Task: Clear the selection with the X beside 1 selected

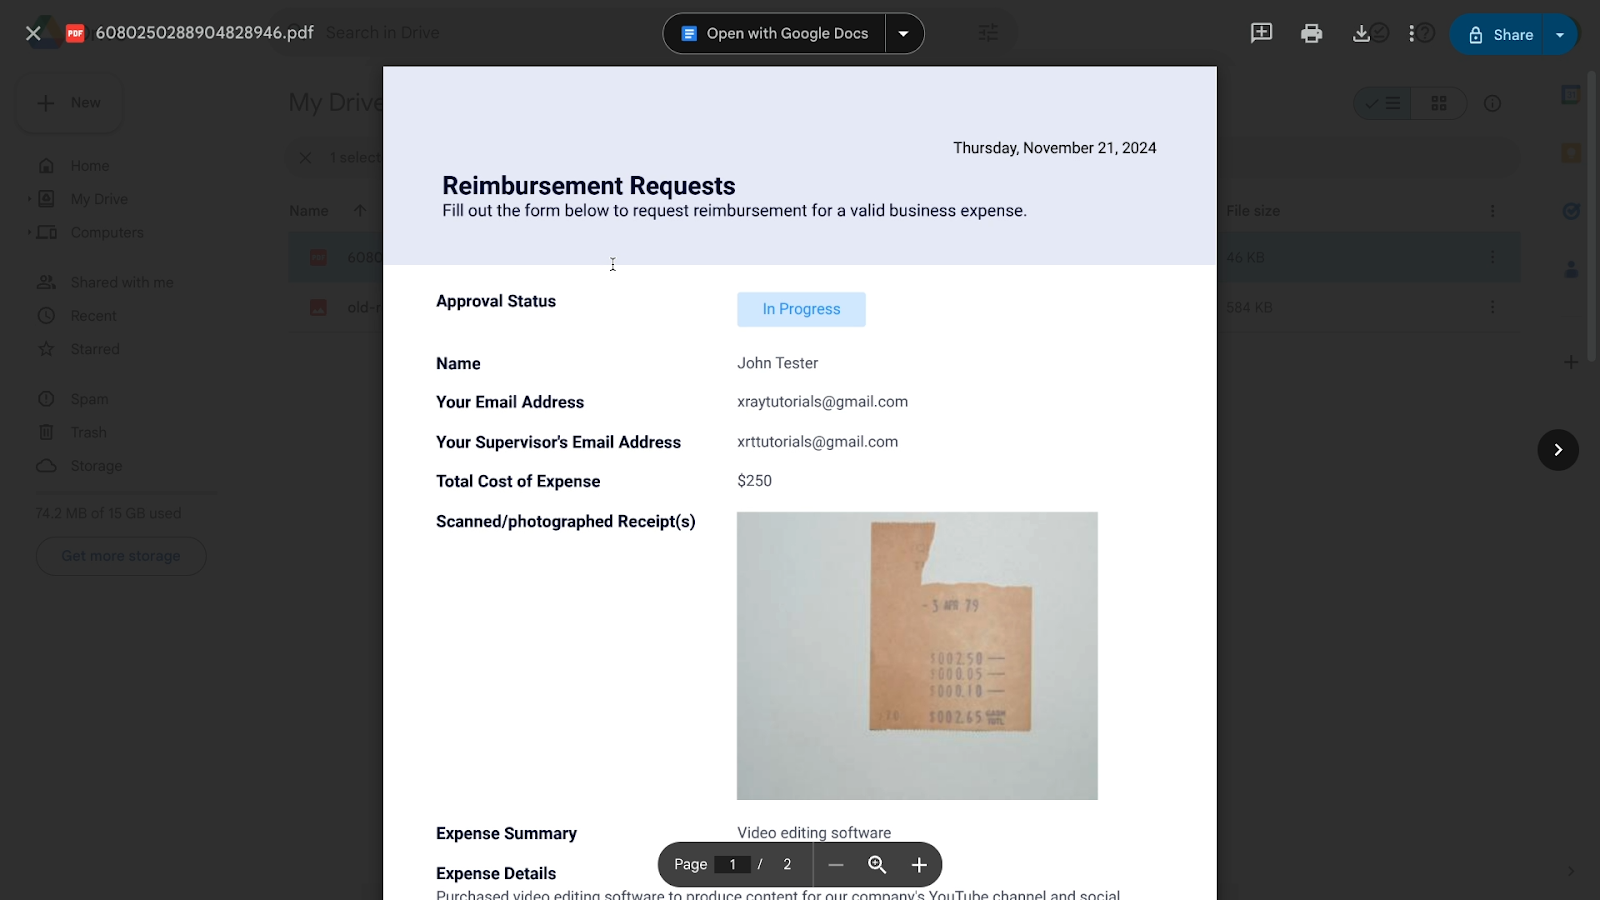Action: pos(306,158)
